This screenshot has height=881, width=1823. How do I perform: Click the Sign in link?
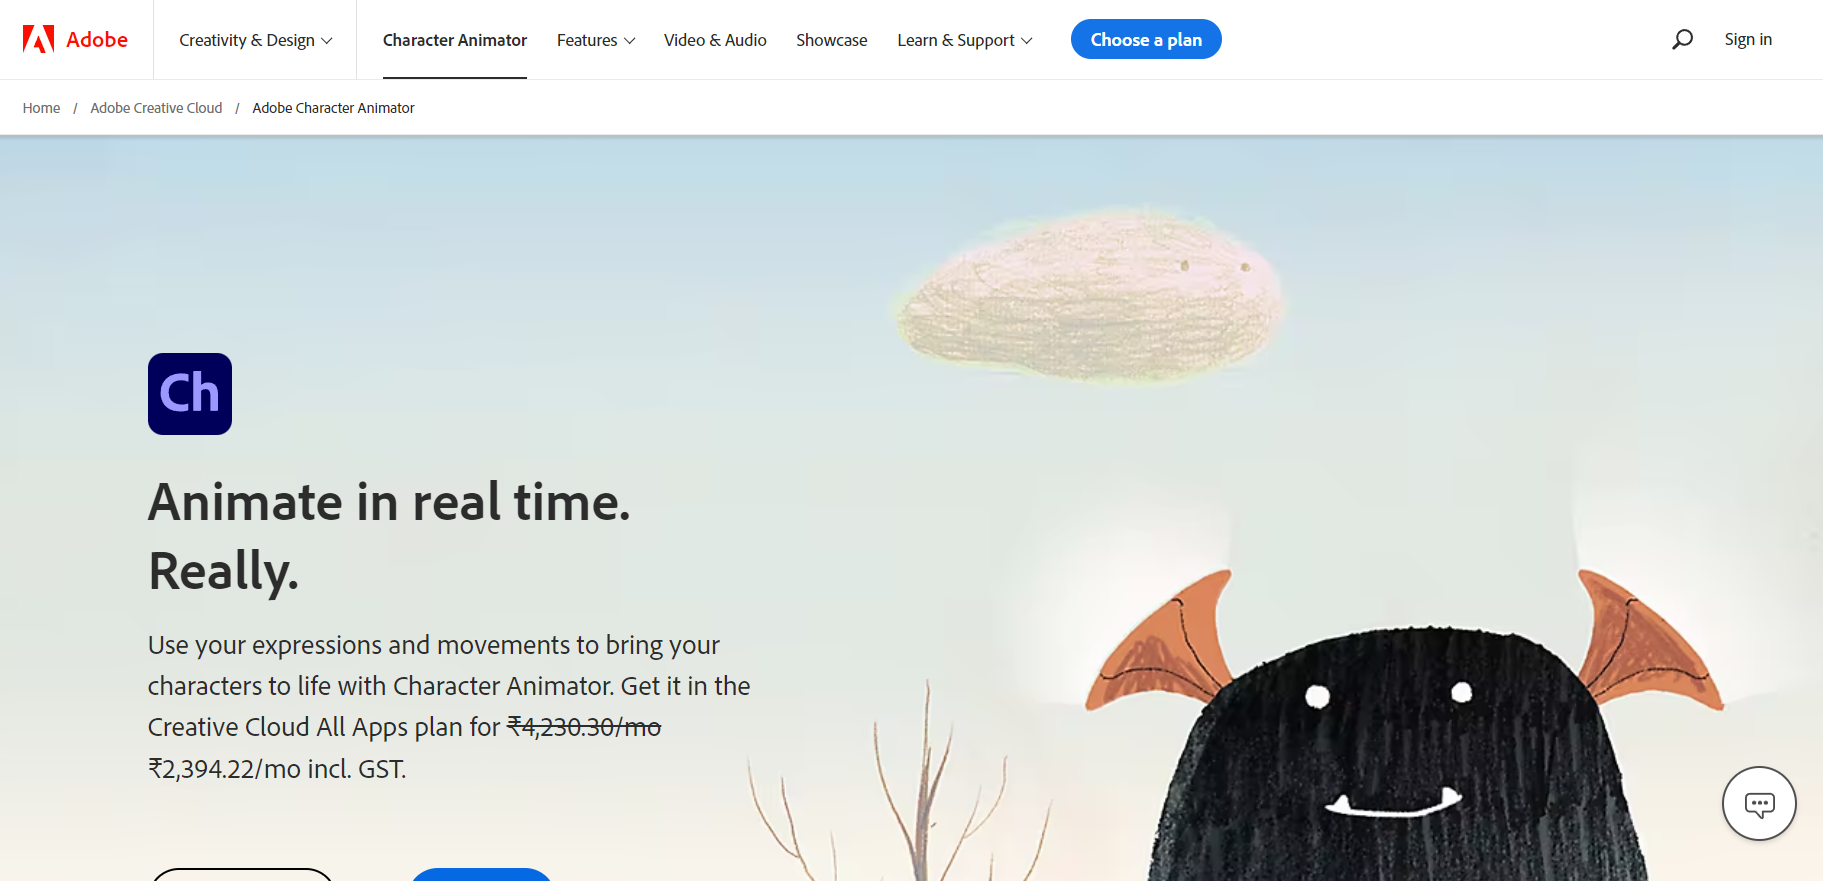pos(1748,39)
